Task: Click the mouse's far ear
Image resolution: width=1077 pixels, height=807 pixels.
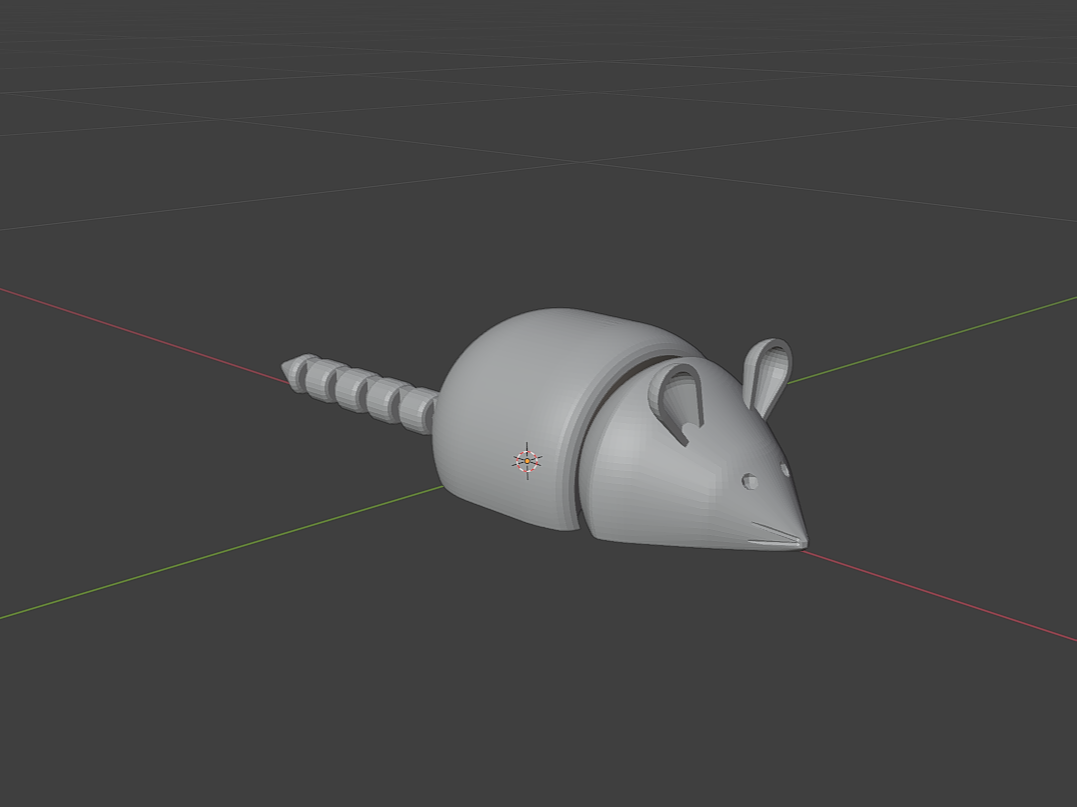Action: pos(767,376)
